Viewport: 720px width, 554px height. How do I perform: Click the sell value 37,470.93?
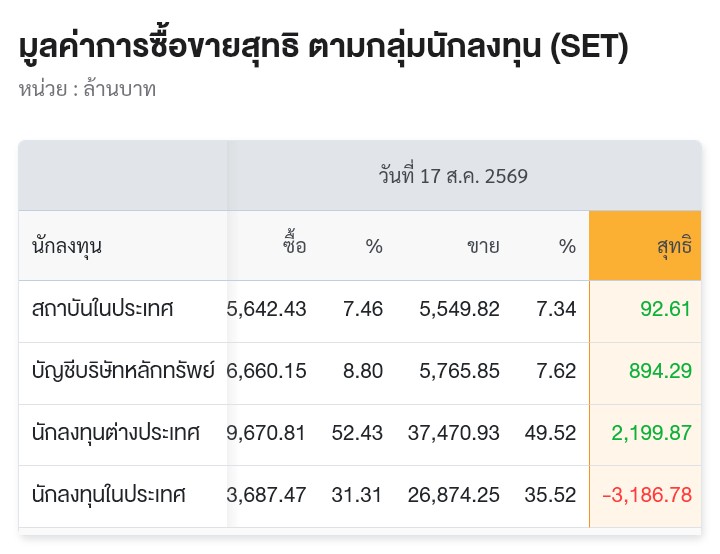tap(453, 433)
